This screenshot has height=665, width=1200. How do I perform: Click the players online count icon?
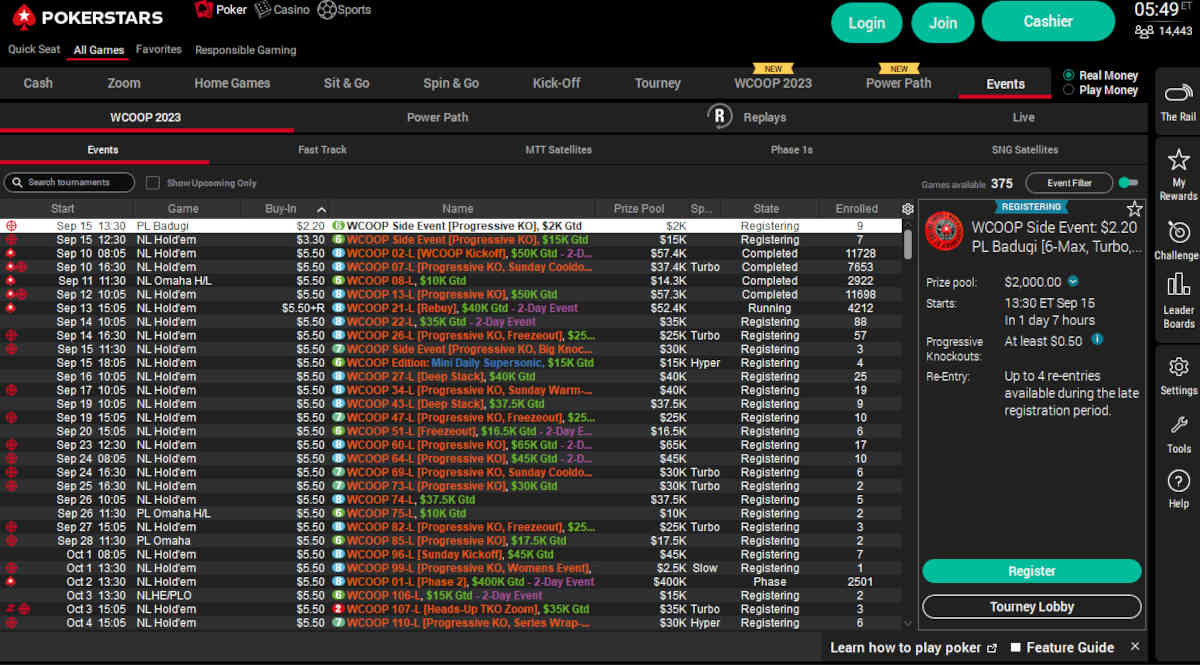pyautogui.click(x=1144, y=31)
